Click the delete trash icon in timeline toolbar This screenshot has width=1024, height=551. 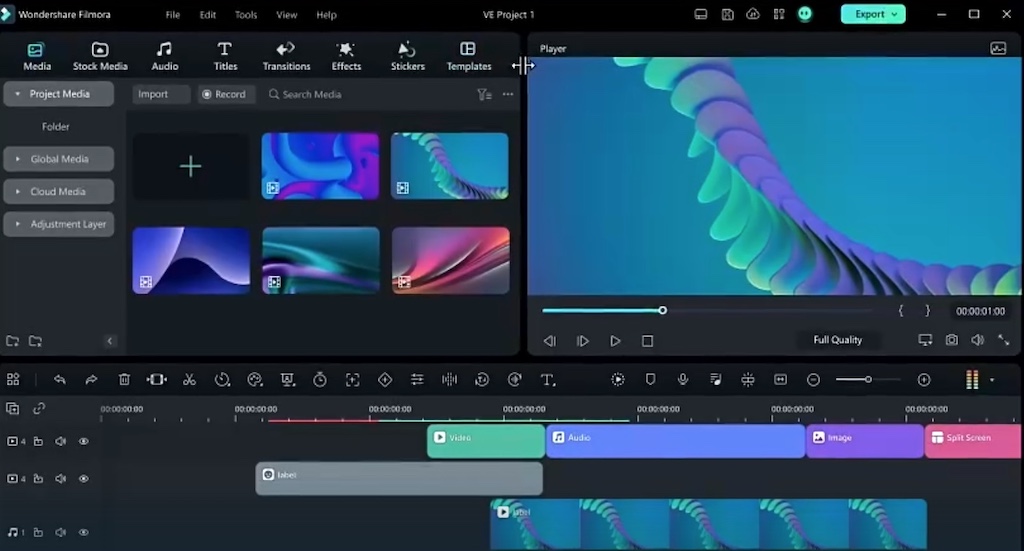[124, 379]
